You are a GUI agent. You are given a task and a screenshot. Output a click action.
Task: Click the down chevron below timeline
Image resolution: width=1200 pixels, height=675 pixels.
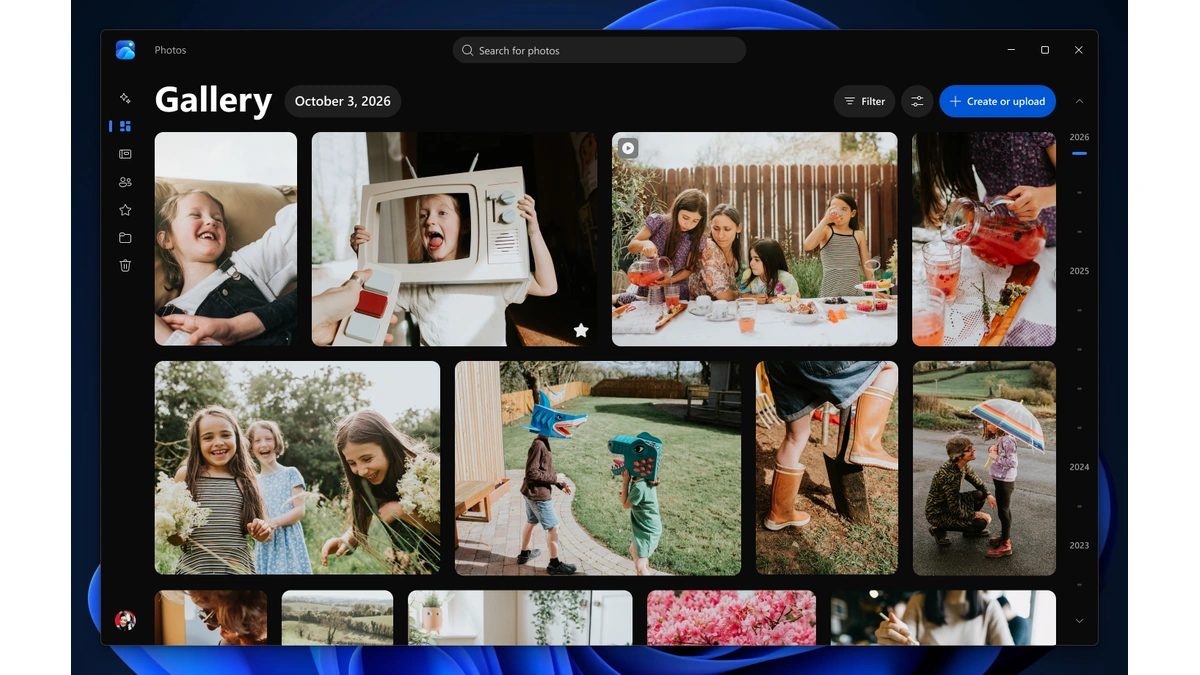click(x=1079, y=621)
